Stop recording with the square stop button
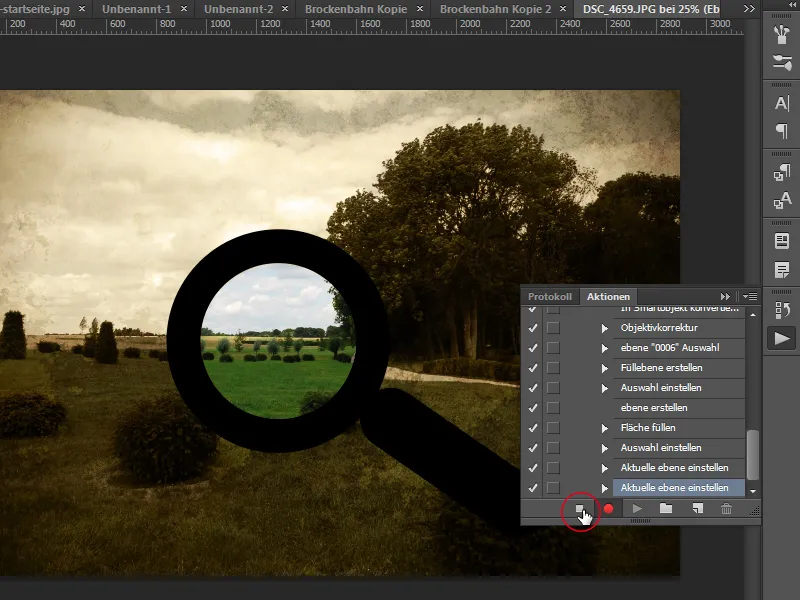Viewport: 800px width, 600px height. [580, 509]
